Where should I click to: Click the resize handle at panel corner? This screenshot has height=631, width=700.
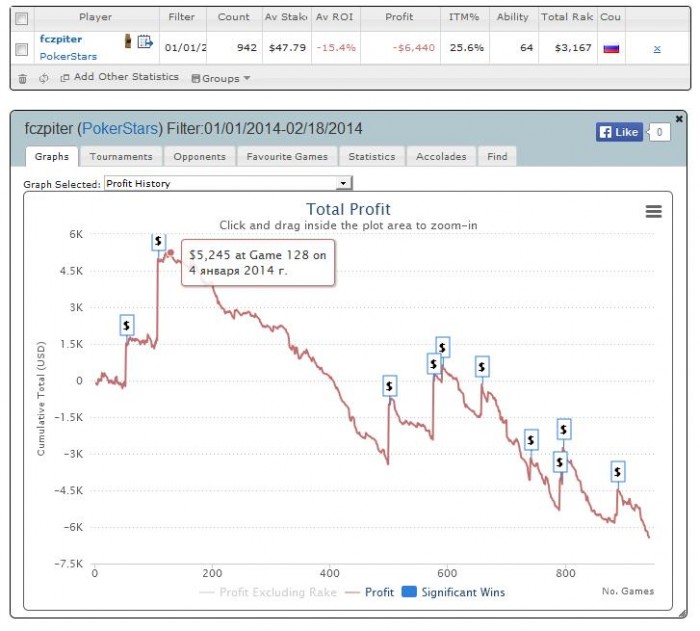pyautogui.click(x=683, y=614)
